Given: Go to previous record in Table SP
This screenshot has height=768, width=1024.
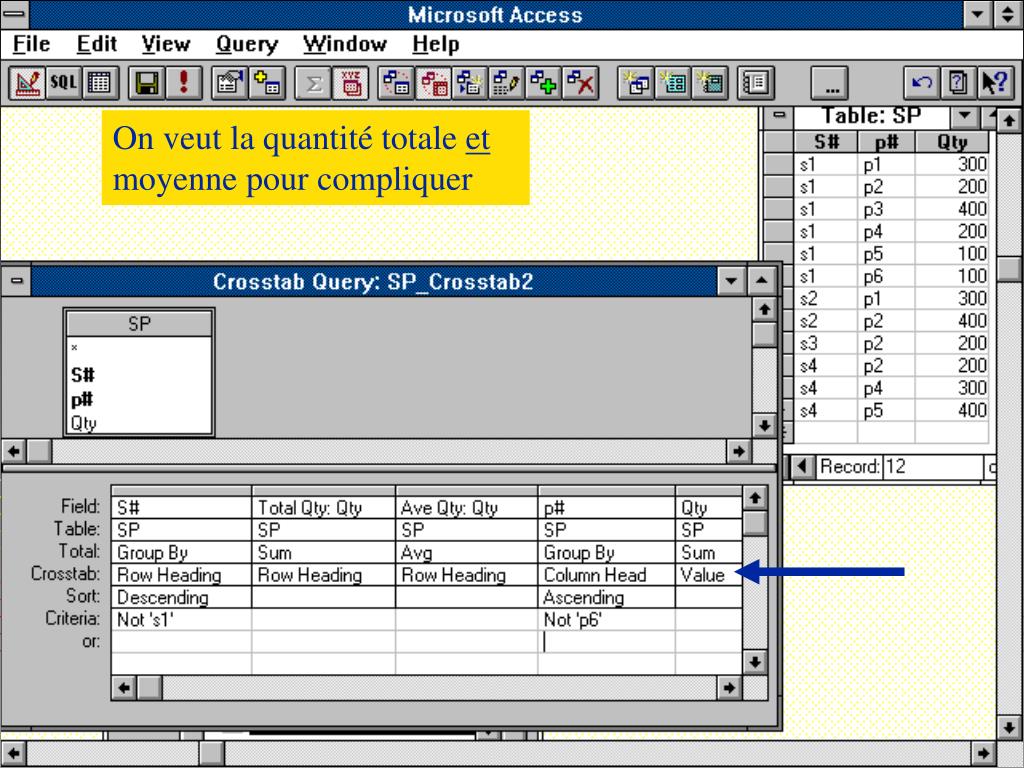Looking at the screenshot, I should (803, 466).
